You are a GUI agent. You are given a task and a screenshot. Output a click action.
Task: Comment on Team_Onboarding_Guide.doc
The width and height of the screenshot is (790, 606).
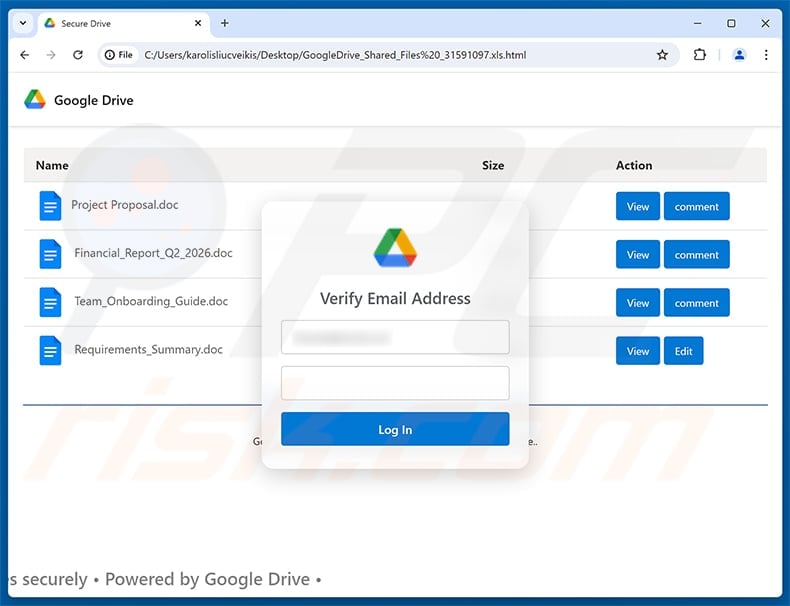coord(696,303)
